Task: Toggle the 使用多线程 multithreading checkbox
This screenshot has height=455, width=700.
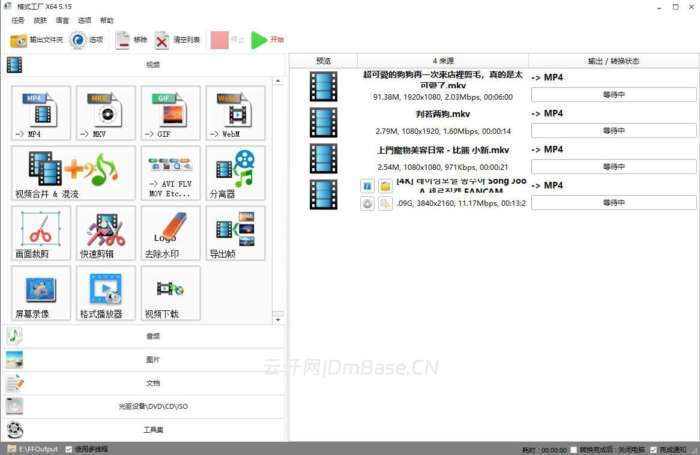Action: 69,449
